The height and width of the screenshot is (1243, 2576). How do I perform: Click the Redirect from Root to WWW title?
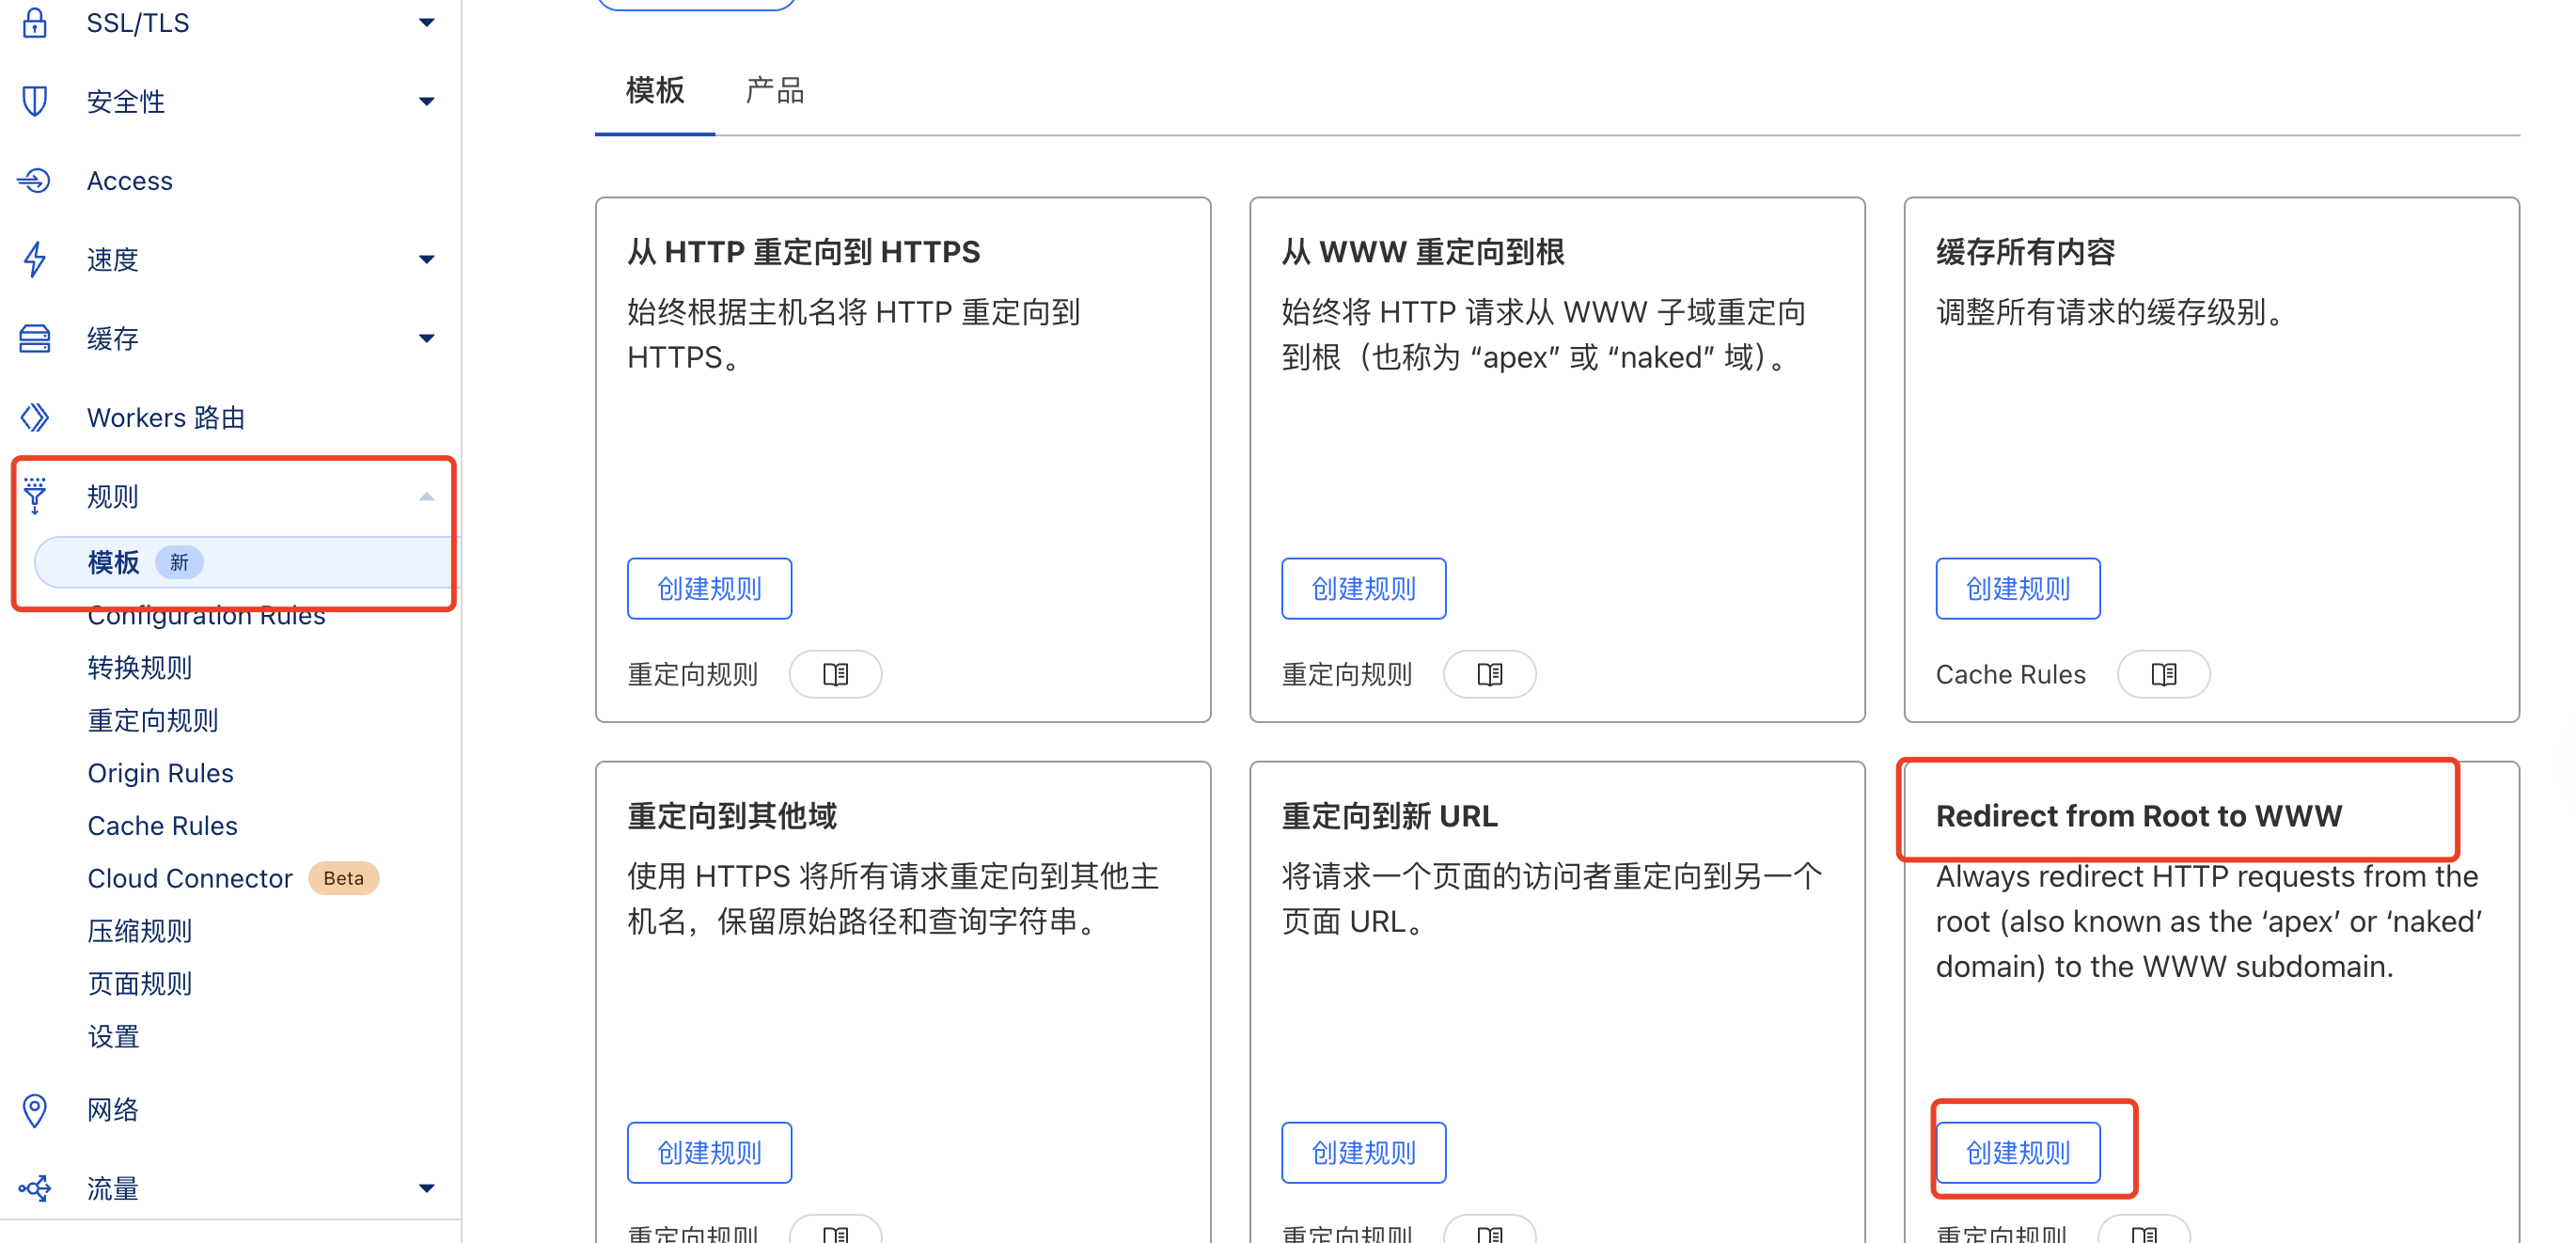(x=2138, y=816)
